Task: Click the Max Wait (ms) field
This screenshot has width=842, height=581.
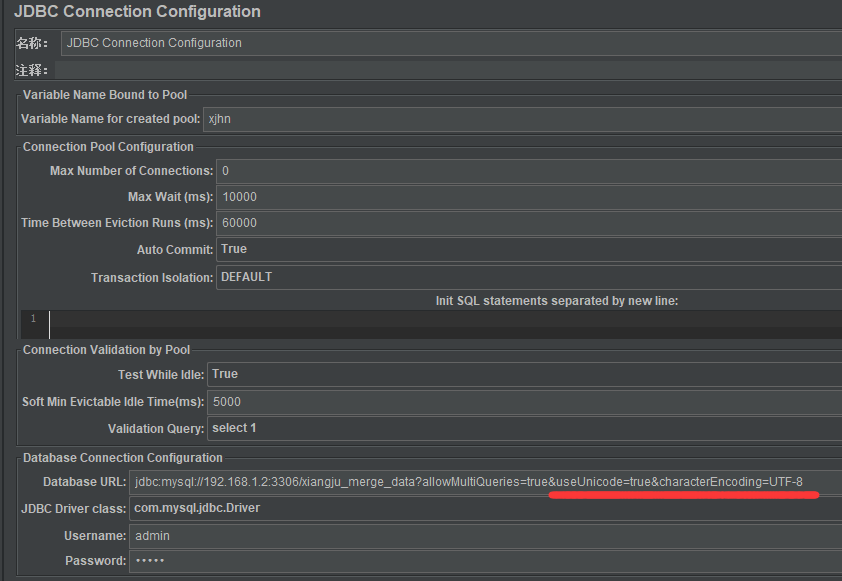Action: coord(529,197)
